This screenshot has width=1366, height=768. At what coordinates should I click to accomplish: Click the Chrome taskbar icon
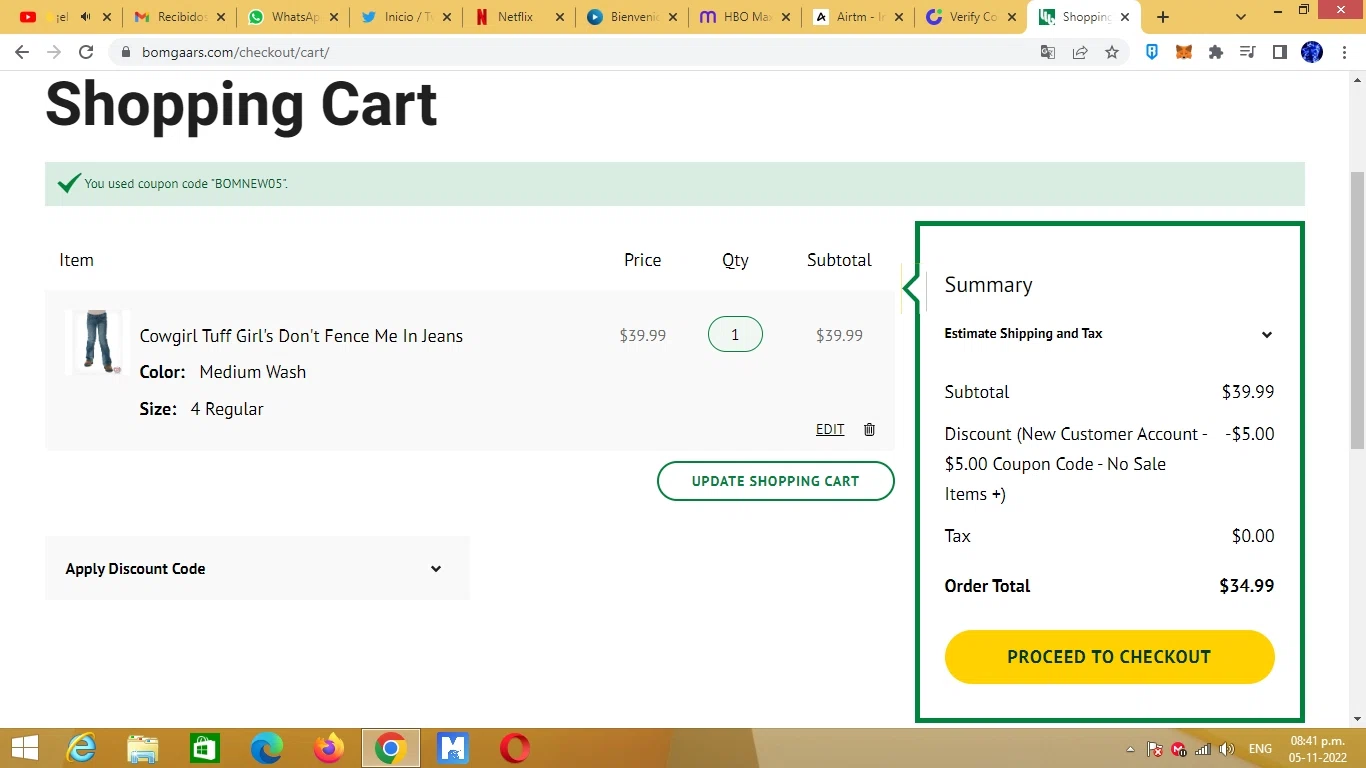coord(390,748)
